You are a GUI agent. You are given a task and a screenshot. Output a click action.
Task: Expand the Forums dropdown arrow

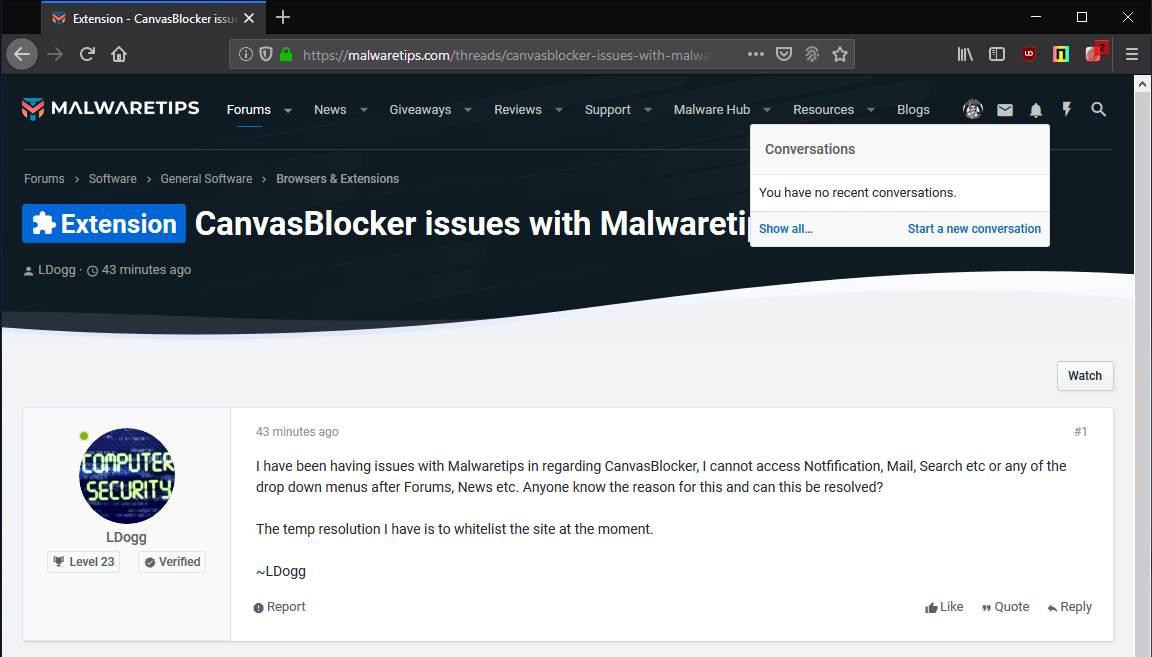pyautogui.click(x=288, y=110)
